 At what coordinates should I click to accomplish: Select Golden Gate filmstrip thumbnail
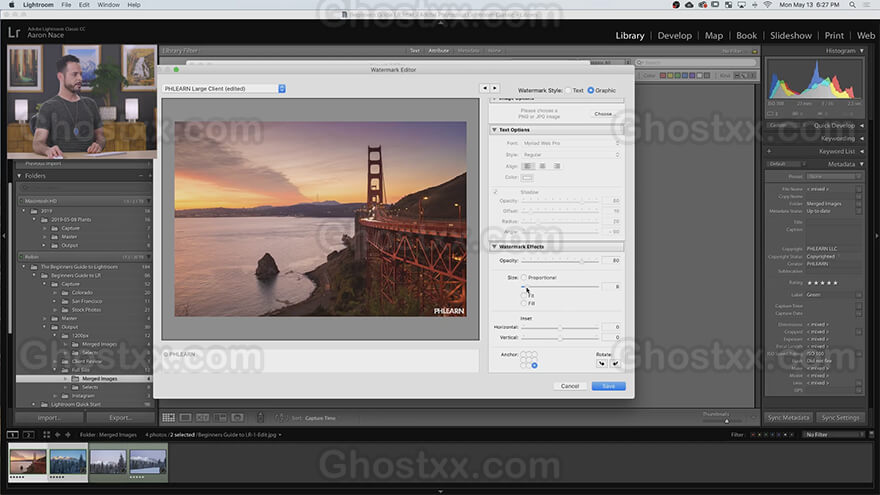click(28, 462)
